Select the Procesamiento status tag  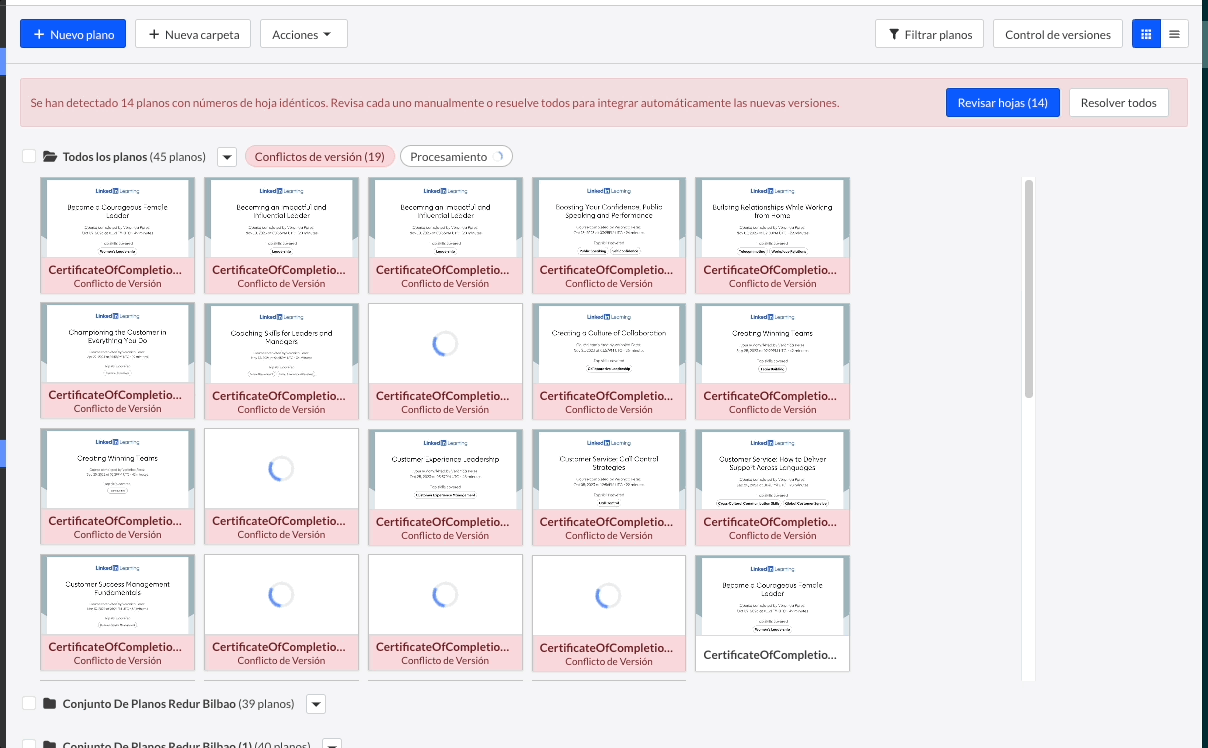click(456, 157)
